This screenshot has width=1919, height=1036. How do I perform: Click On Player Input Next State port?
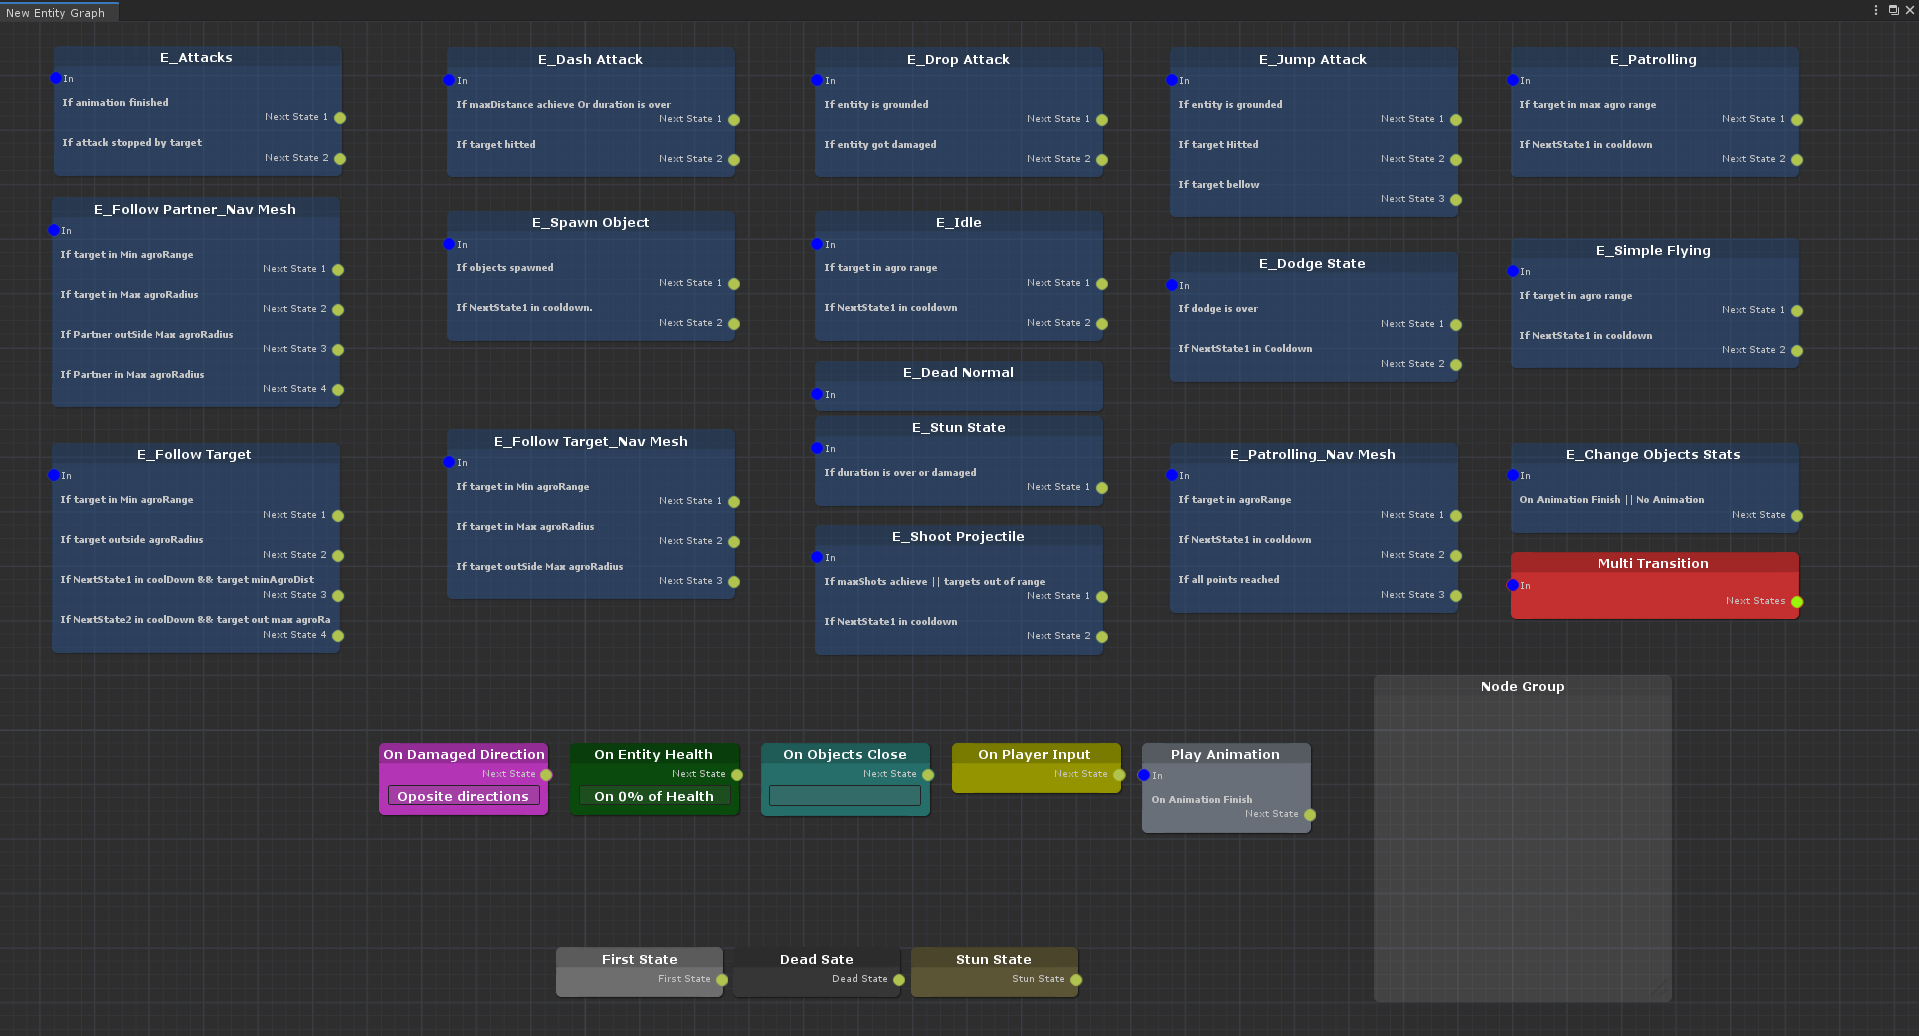(1119, 775)
